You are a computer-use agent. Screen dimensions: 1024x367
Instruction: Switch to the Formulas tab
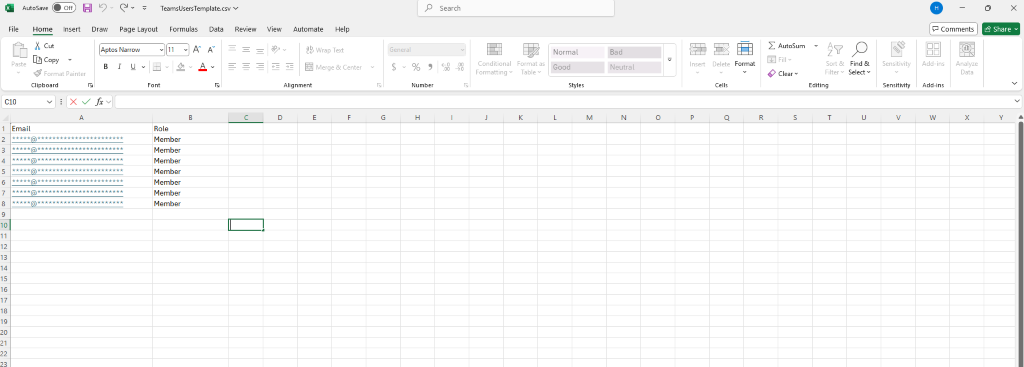pyautogui.click(x=184, y=29)
